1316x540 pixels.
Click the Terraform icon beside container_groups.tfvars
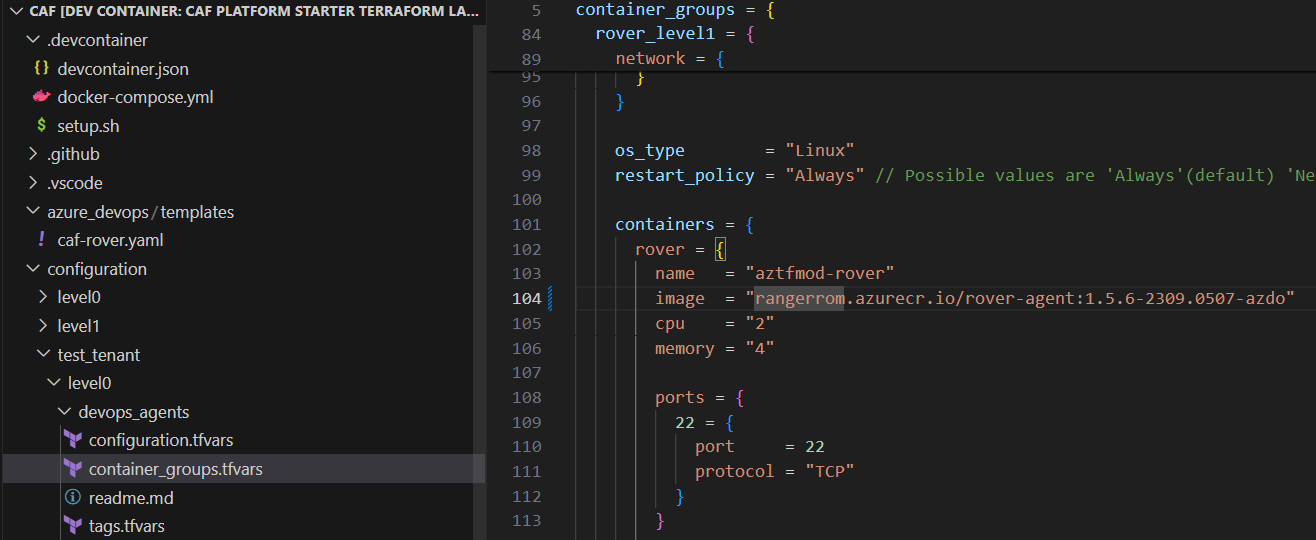(x=72, y=469)
